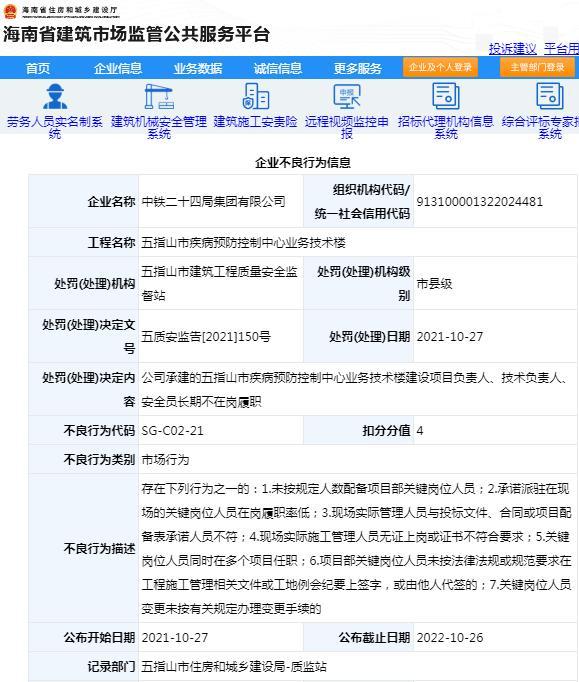Click the 企业名称 label
Image resolution: width=579 pixels, height=682 pixels.
point(111,201)
